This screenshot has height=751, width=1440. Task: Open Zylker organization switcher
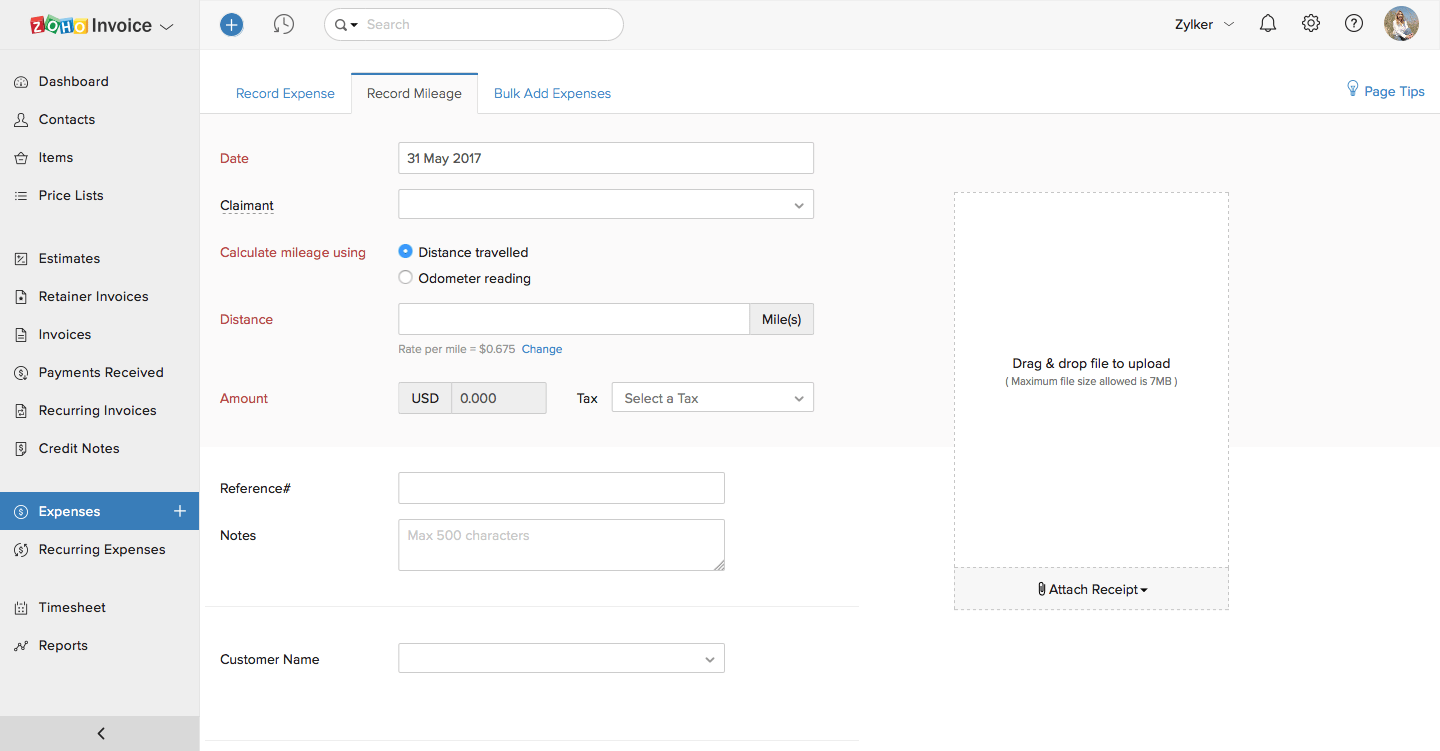click(1204, 24)
